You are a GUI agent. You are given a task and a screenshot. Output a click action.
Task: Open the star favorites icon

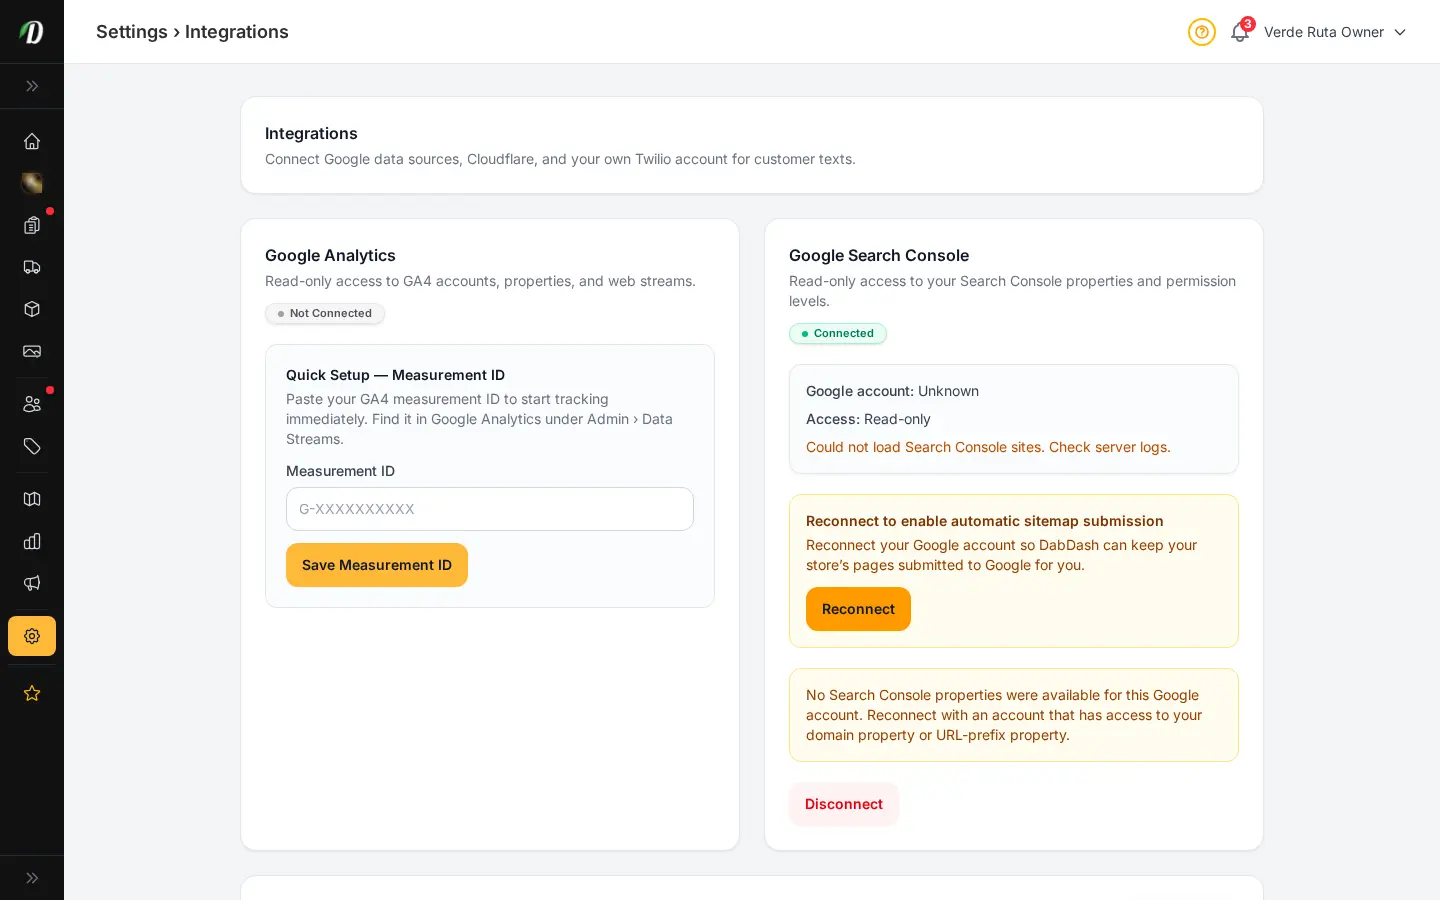pos(32,693)
